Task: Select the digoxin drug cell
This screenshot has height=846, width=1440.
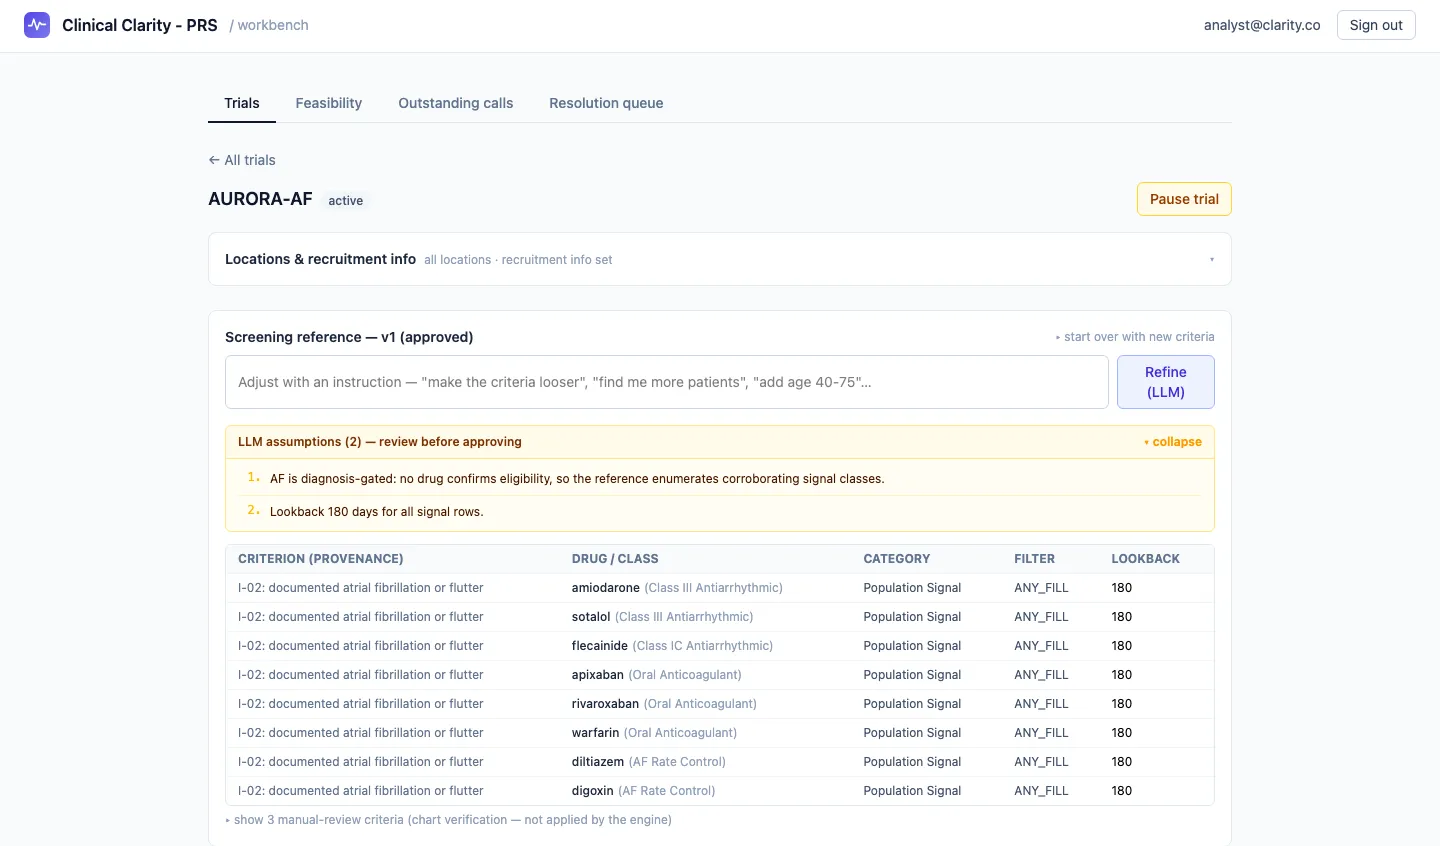Action: [x=643, y=791]
